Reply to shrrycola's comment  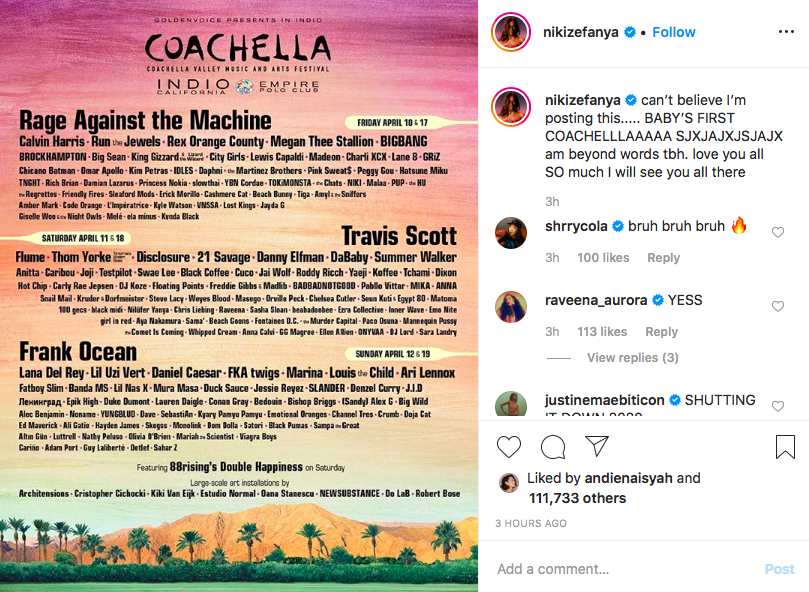tap(664, 258)
